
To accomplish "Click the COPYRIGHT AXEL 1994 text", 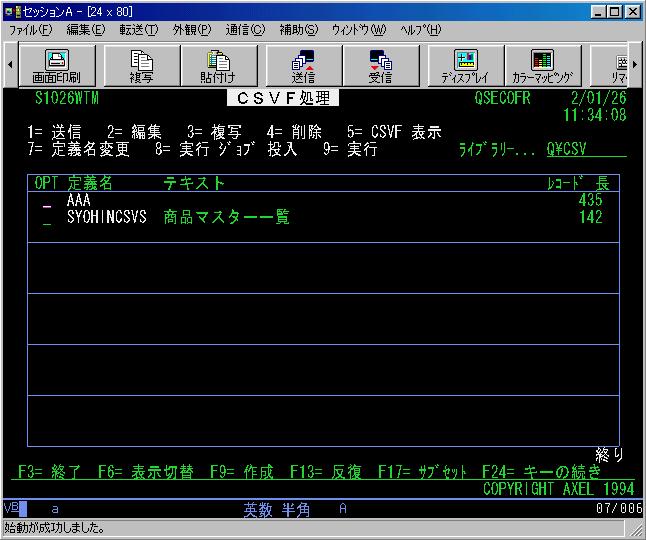I will (558, 489).
